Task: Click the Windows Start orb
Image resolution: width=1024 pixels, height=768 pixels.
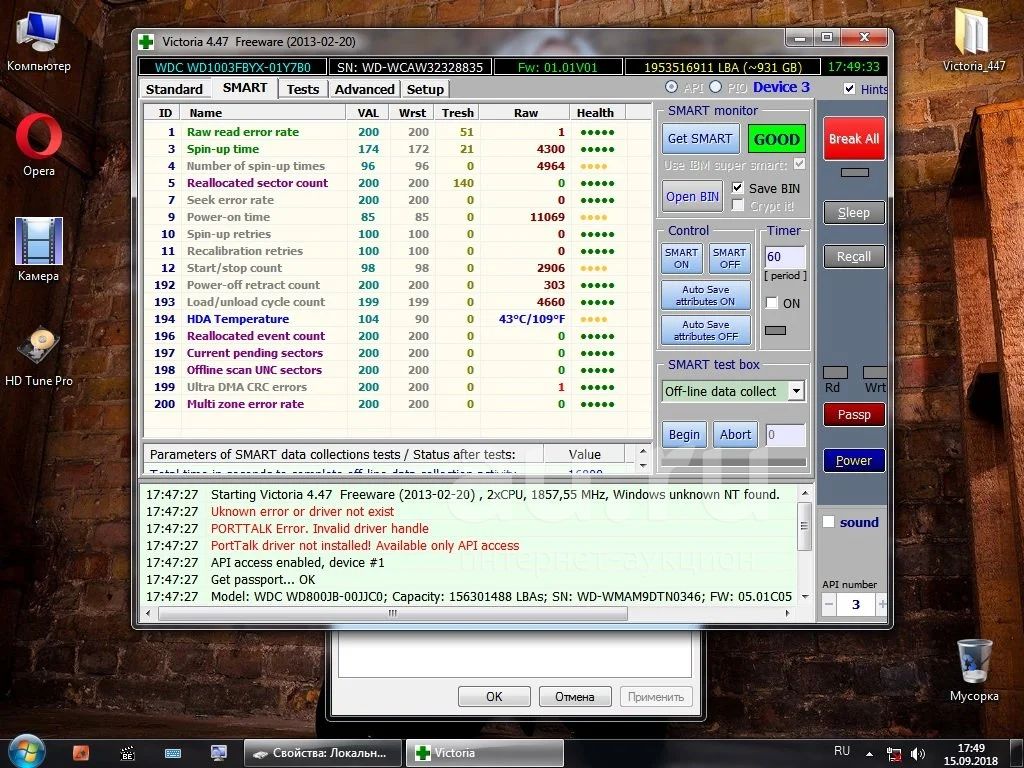Action: point(25,752)
